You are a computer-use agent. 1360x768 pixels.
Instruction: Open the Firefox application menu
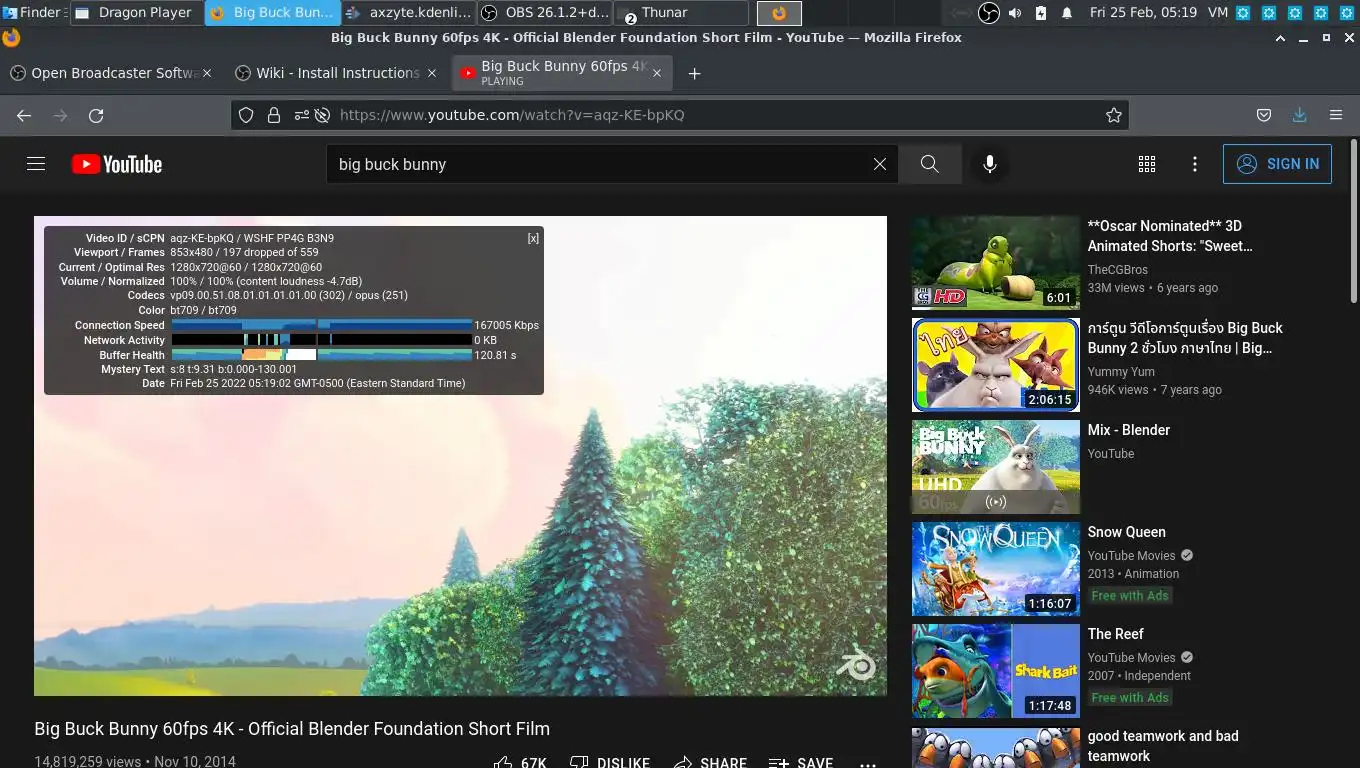(1336, 115)
